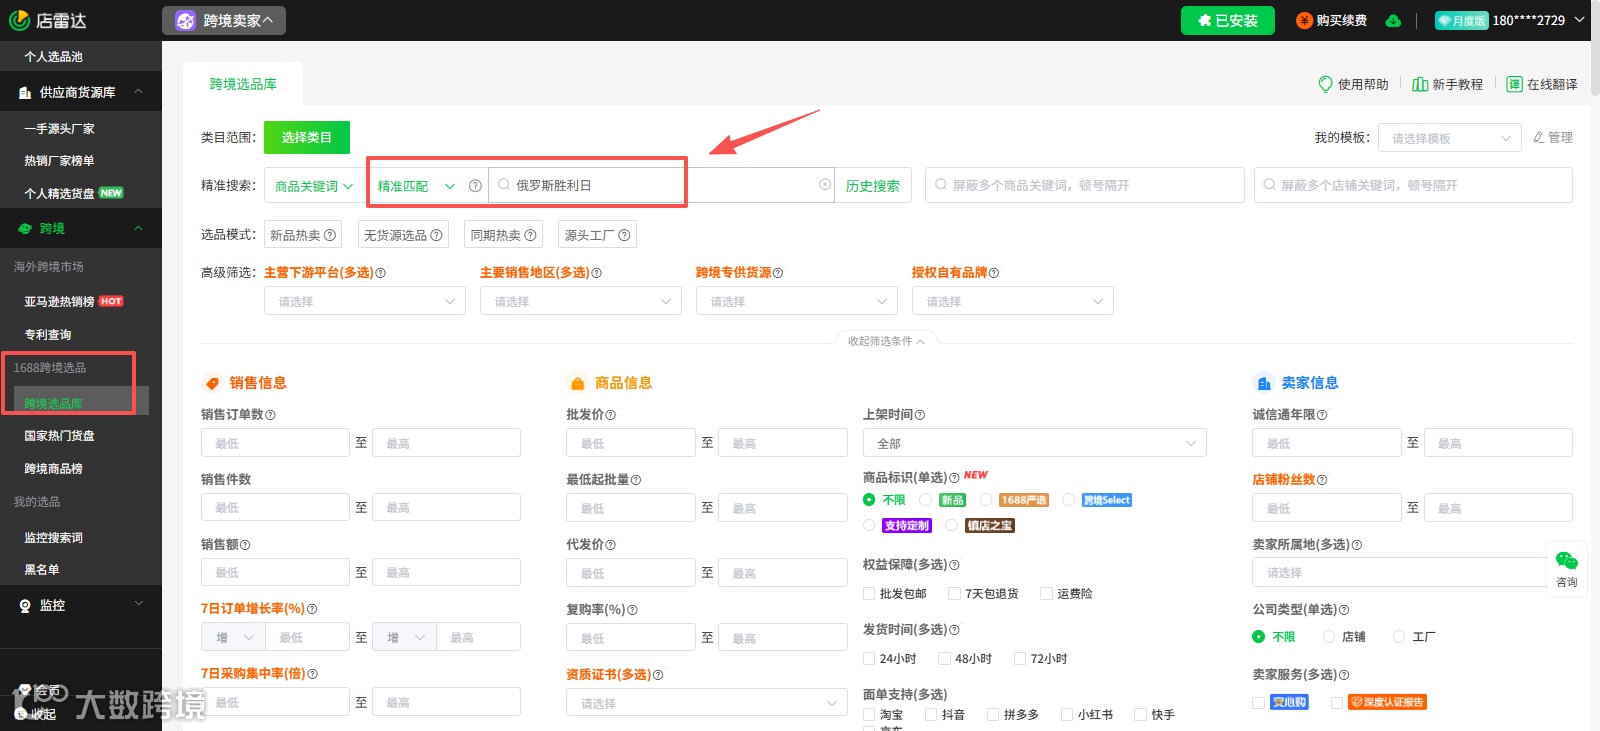Click the cloud download icon in header
1600x731 pixels.
pos(1393,21)
